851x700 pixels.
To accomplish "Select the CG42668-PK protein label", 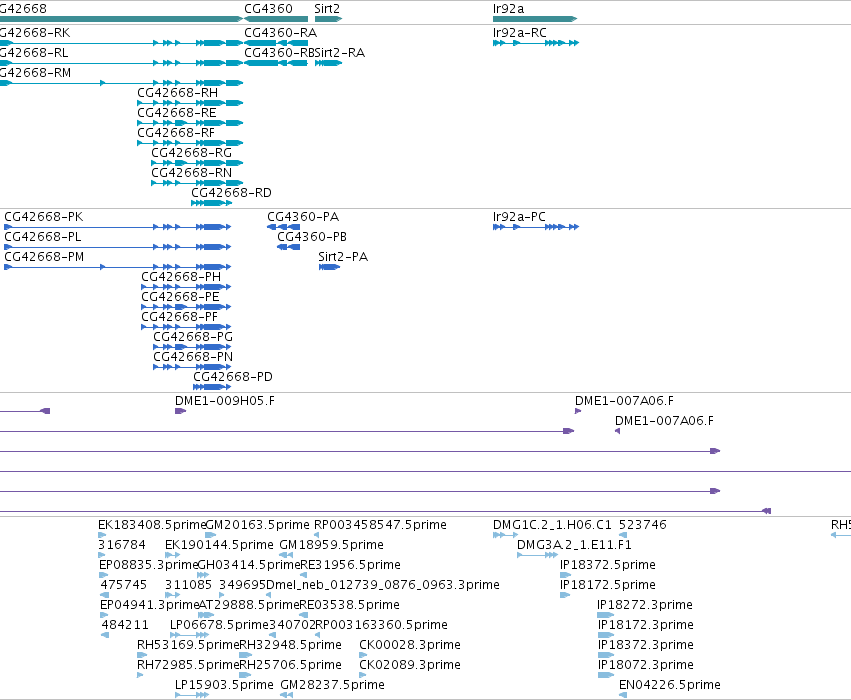I will (x=44, y=217).
